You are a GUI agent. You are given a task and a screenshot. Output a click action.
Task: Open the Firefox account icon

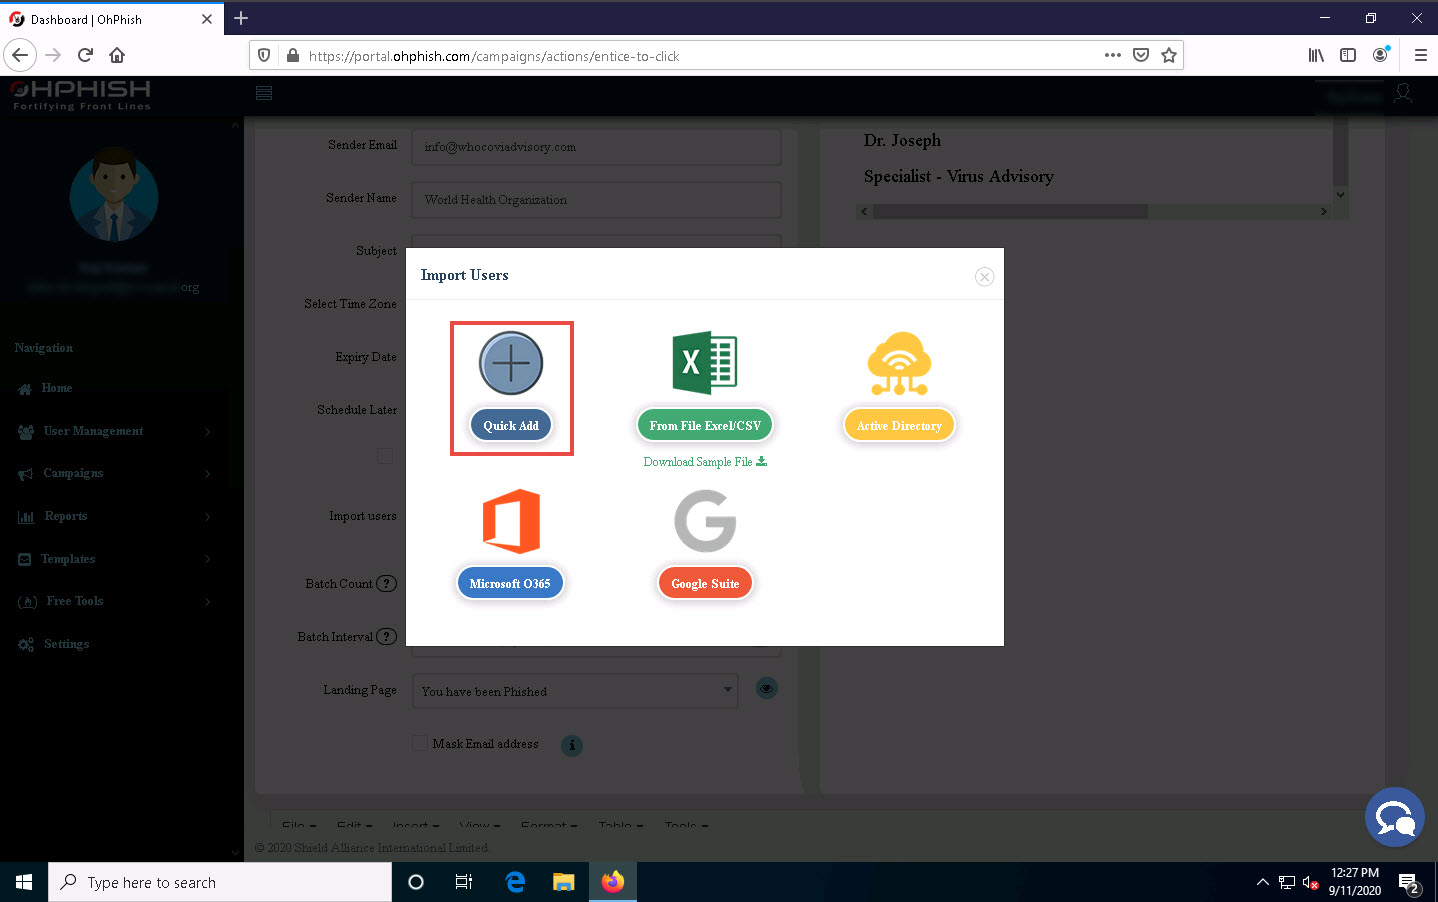[x=1381, y=55]
